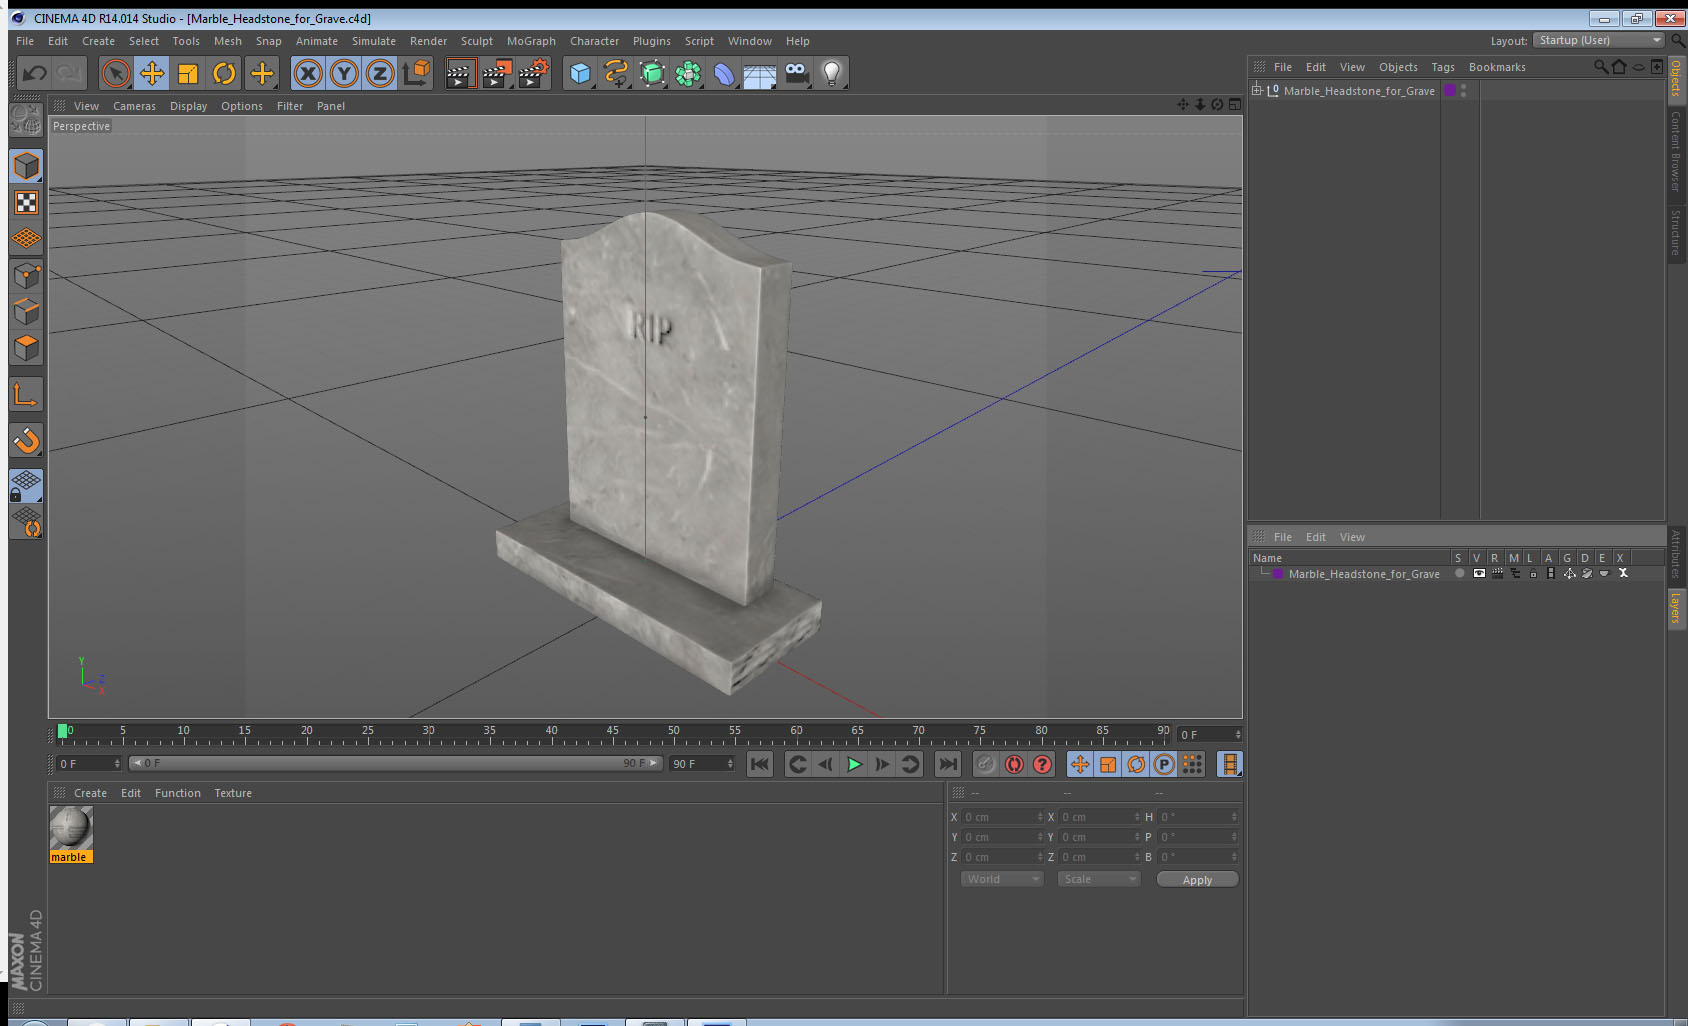1688x1026 pixels.
Task: Go to end of animation
Action: 947,764
